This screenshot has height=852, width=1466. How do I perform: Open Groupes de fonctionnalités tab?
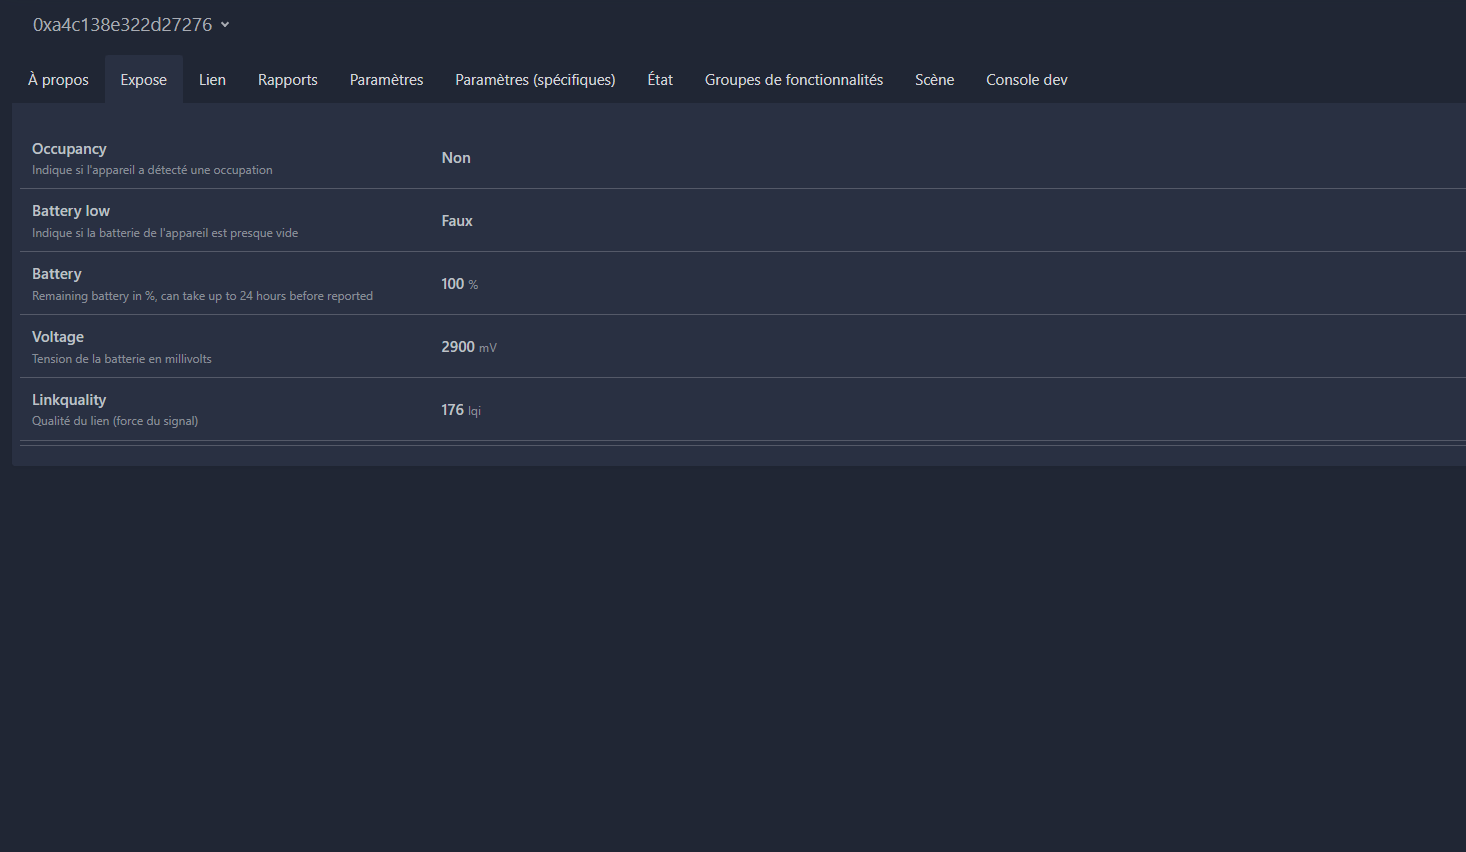[794, 80]
